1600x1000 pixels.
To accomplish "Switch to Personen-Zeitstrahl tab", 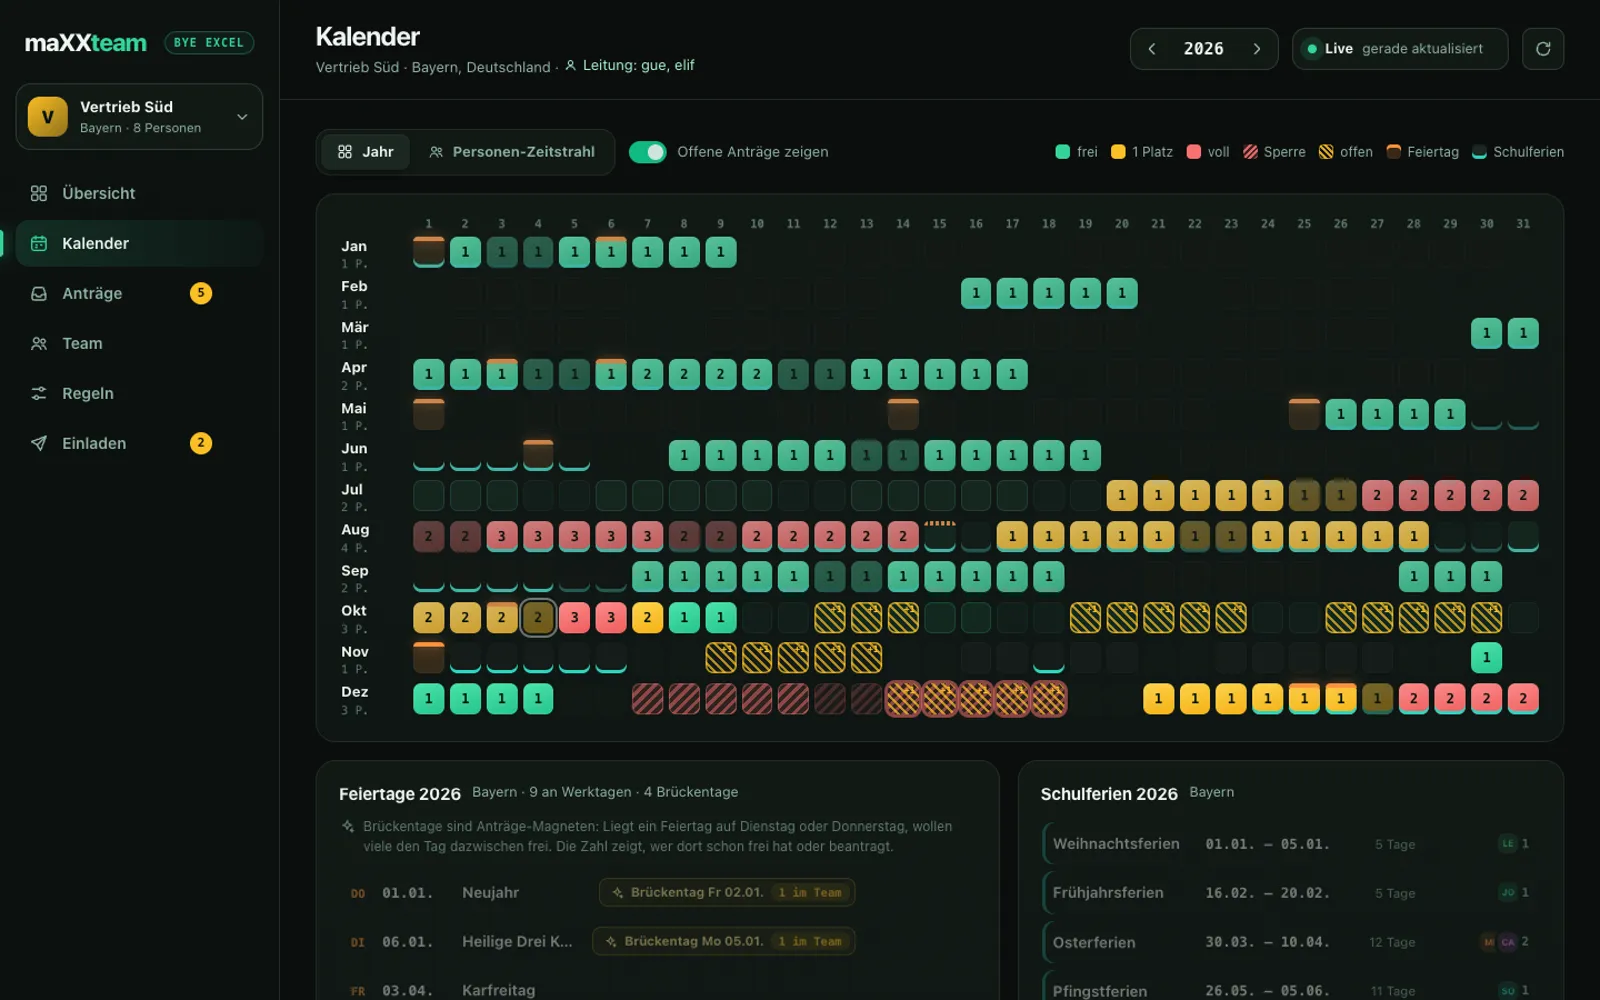I will 512,152.
